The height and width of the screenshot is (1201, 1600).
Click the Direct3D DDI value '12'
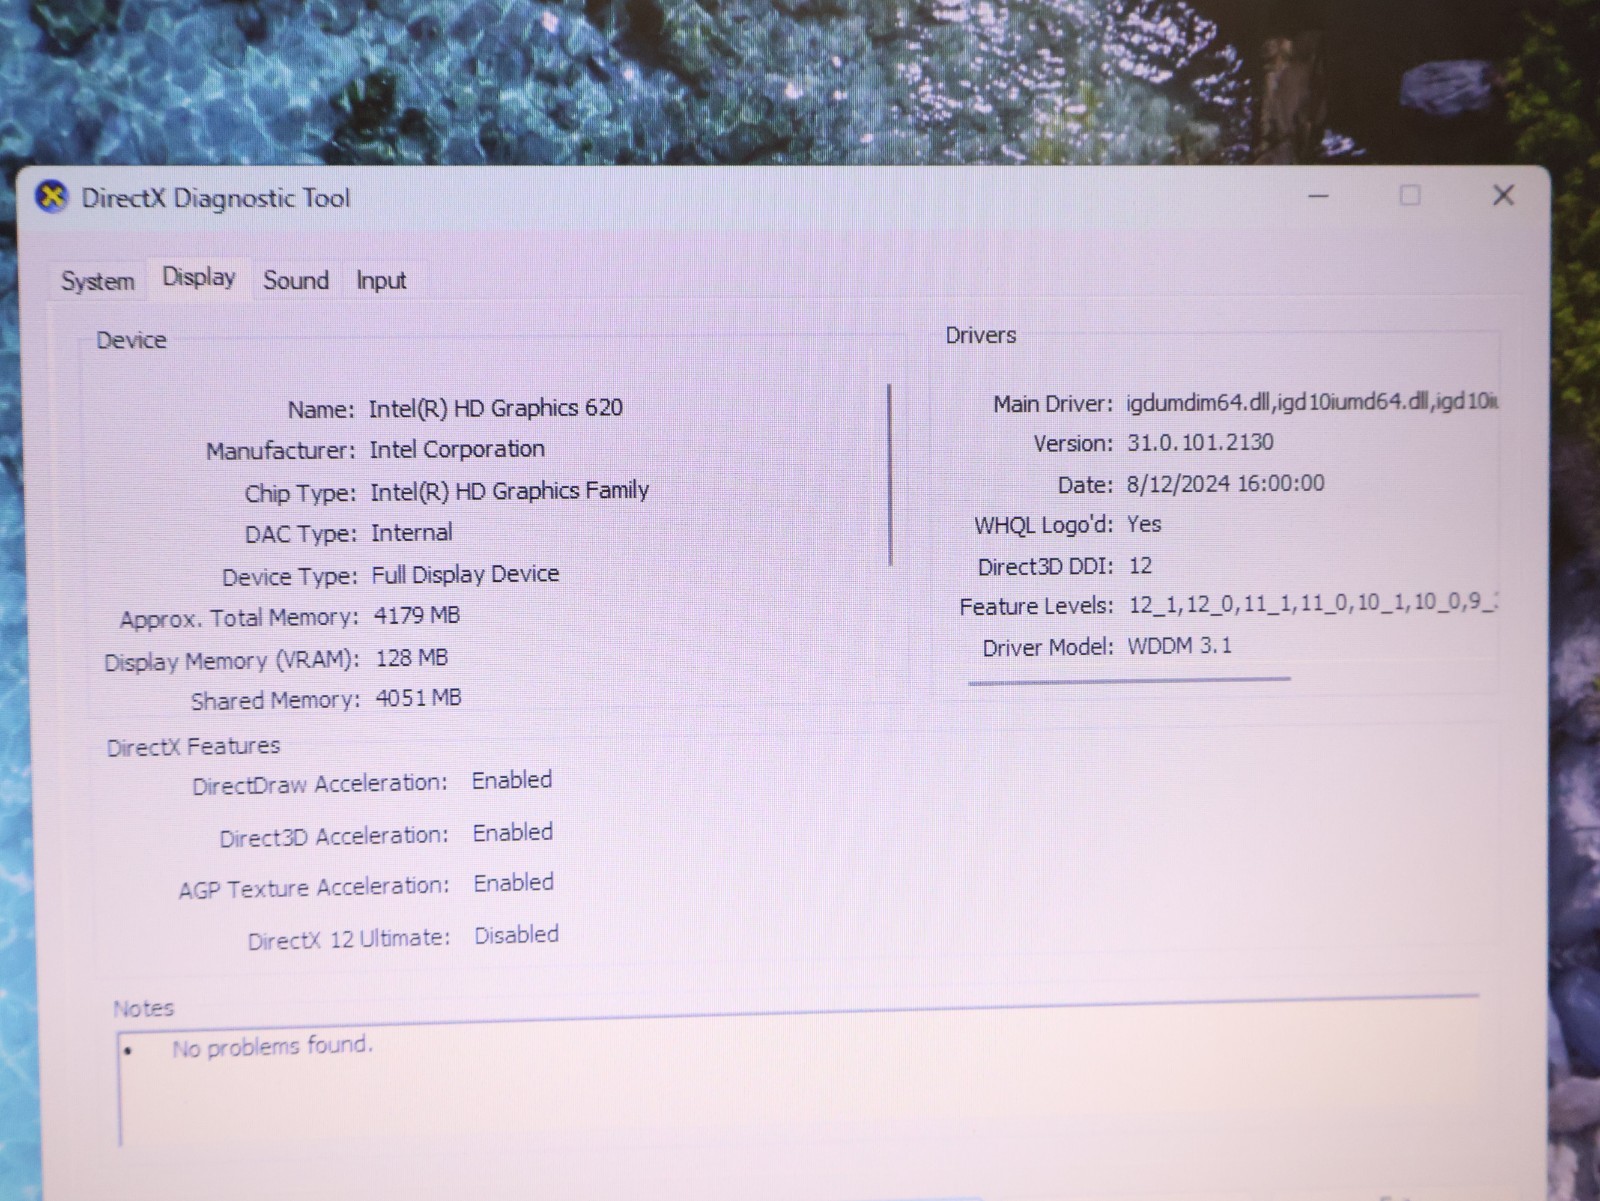click(1140, 566)
